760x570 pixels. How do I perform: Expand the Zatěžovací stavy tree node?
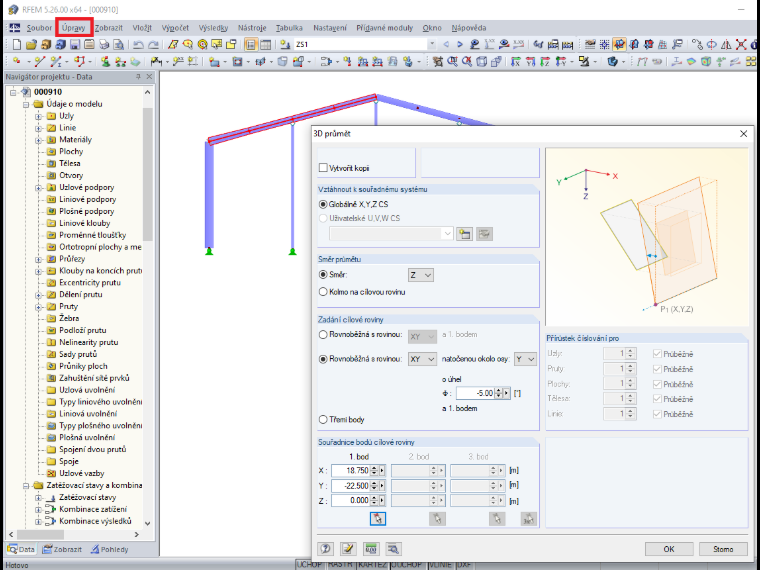[38, 497]
